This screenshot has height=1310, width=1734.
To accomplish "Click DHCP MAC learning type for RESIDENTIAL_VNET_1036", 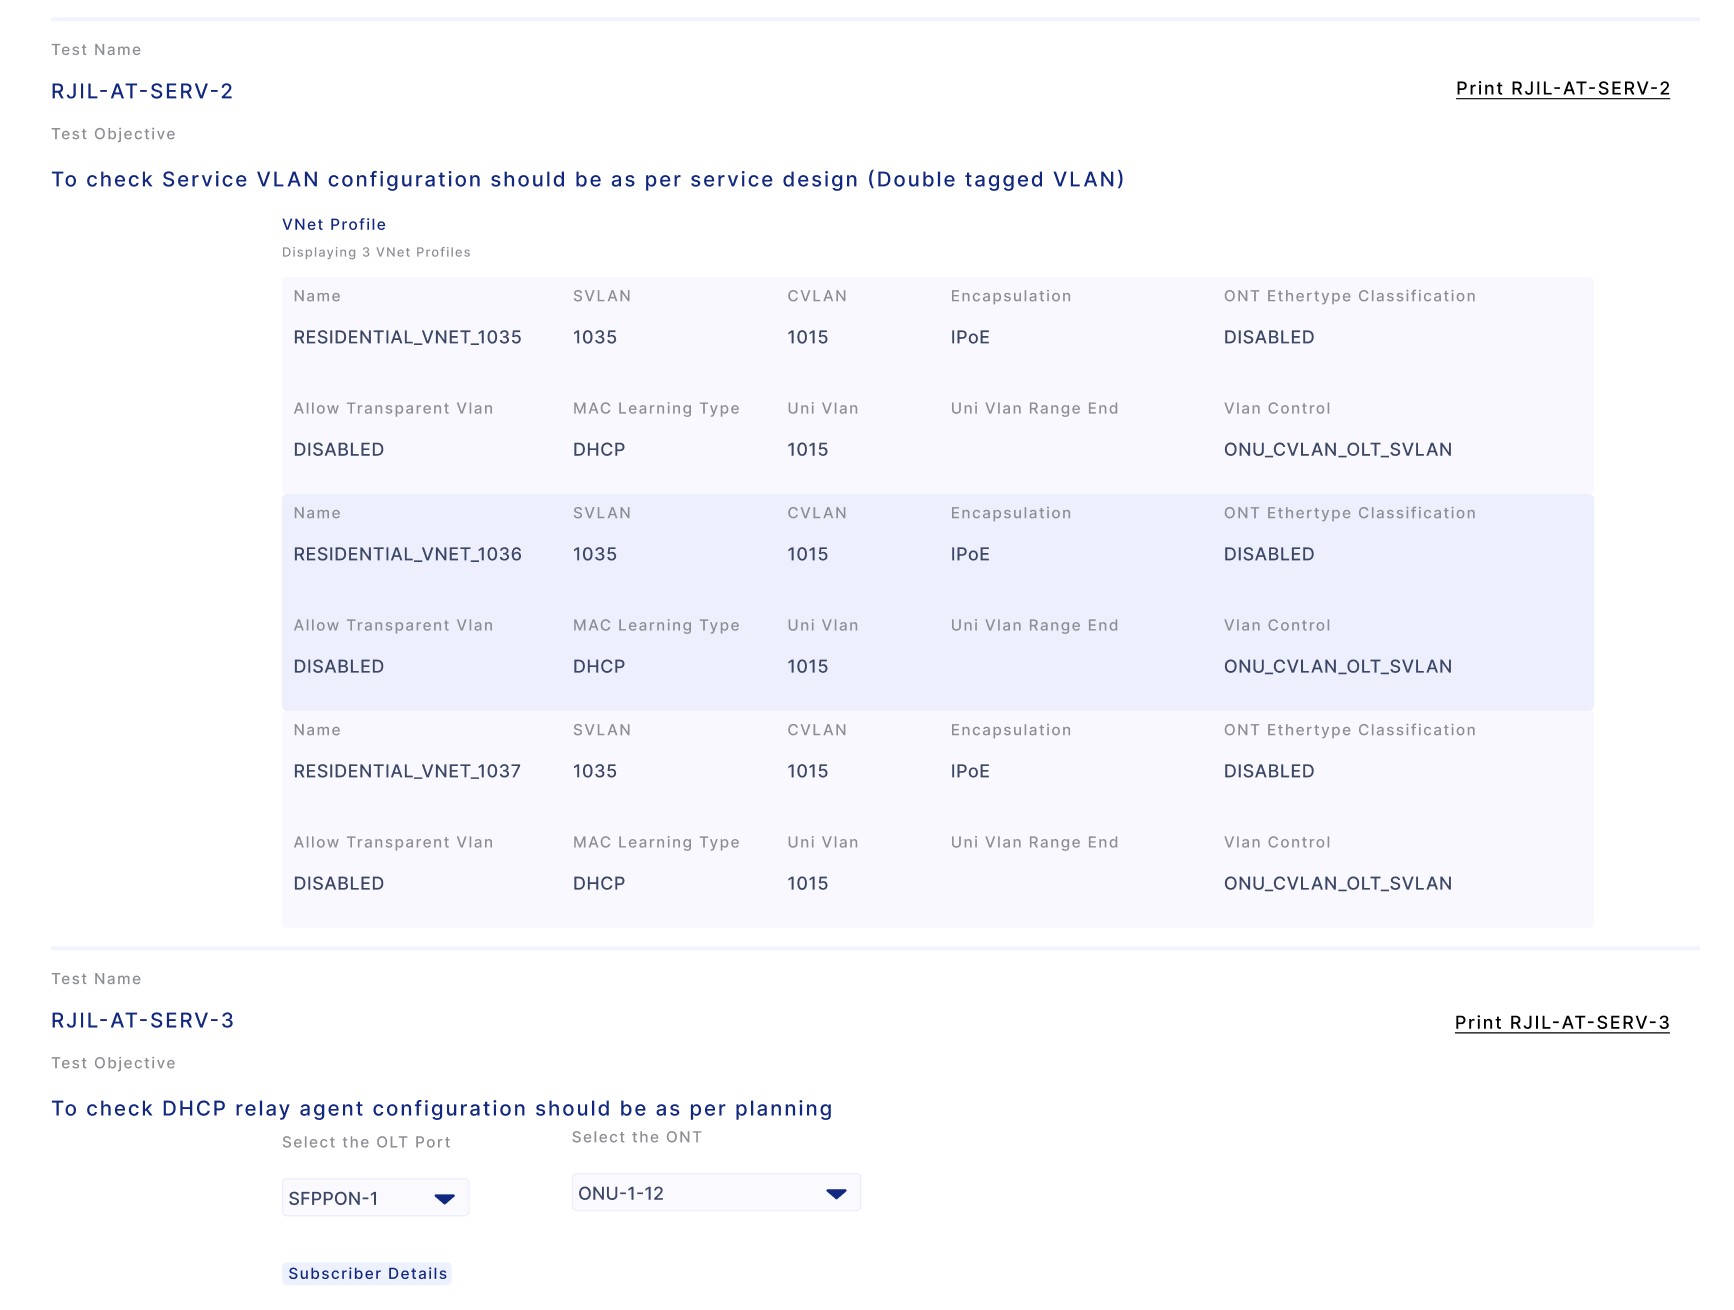I will pos(599,667).
